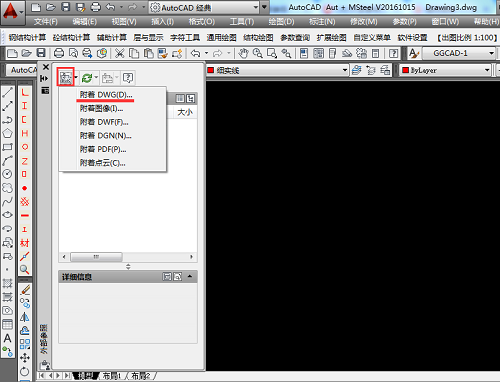Select the Mirror modify tool
The height and width of the screenshot is (382, 500).
pyautogui.click(x=25, y=317)
